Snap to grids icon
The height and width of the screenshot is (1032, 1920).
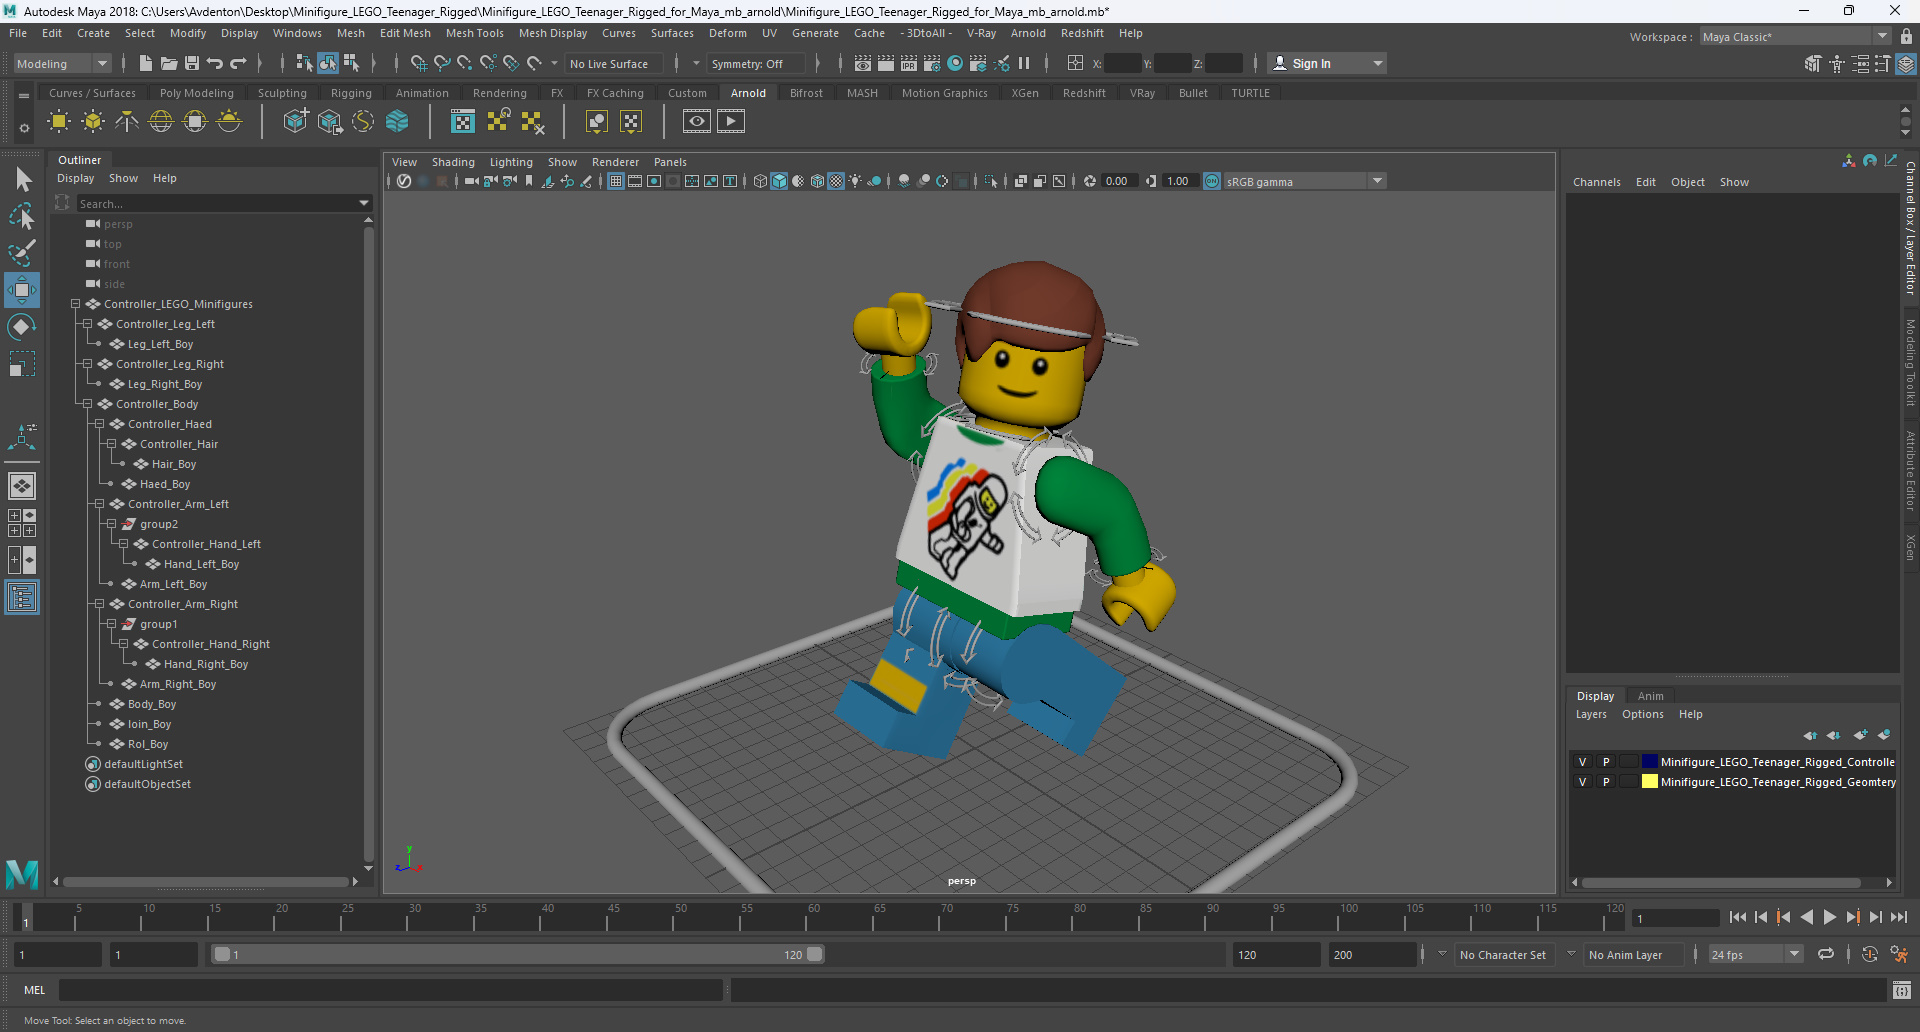(x=419, y=63)
